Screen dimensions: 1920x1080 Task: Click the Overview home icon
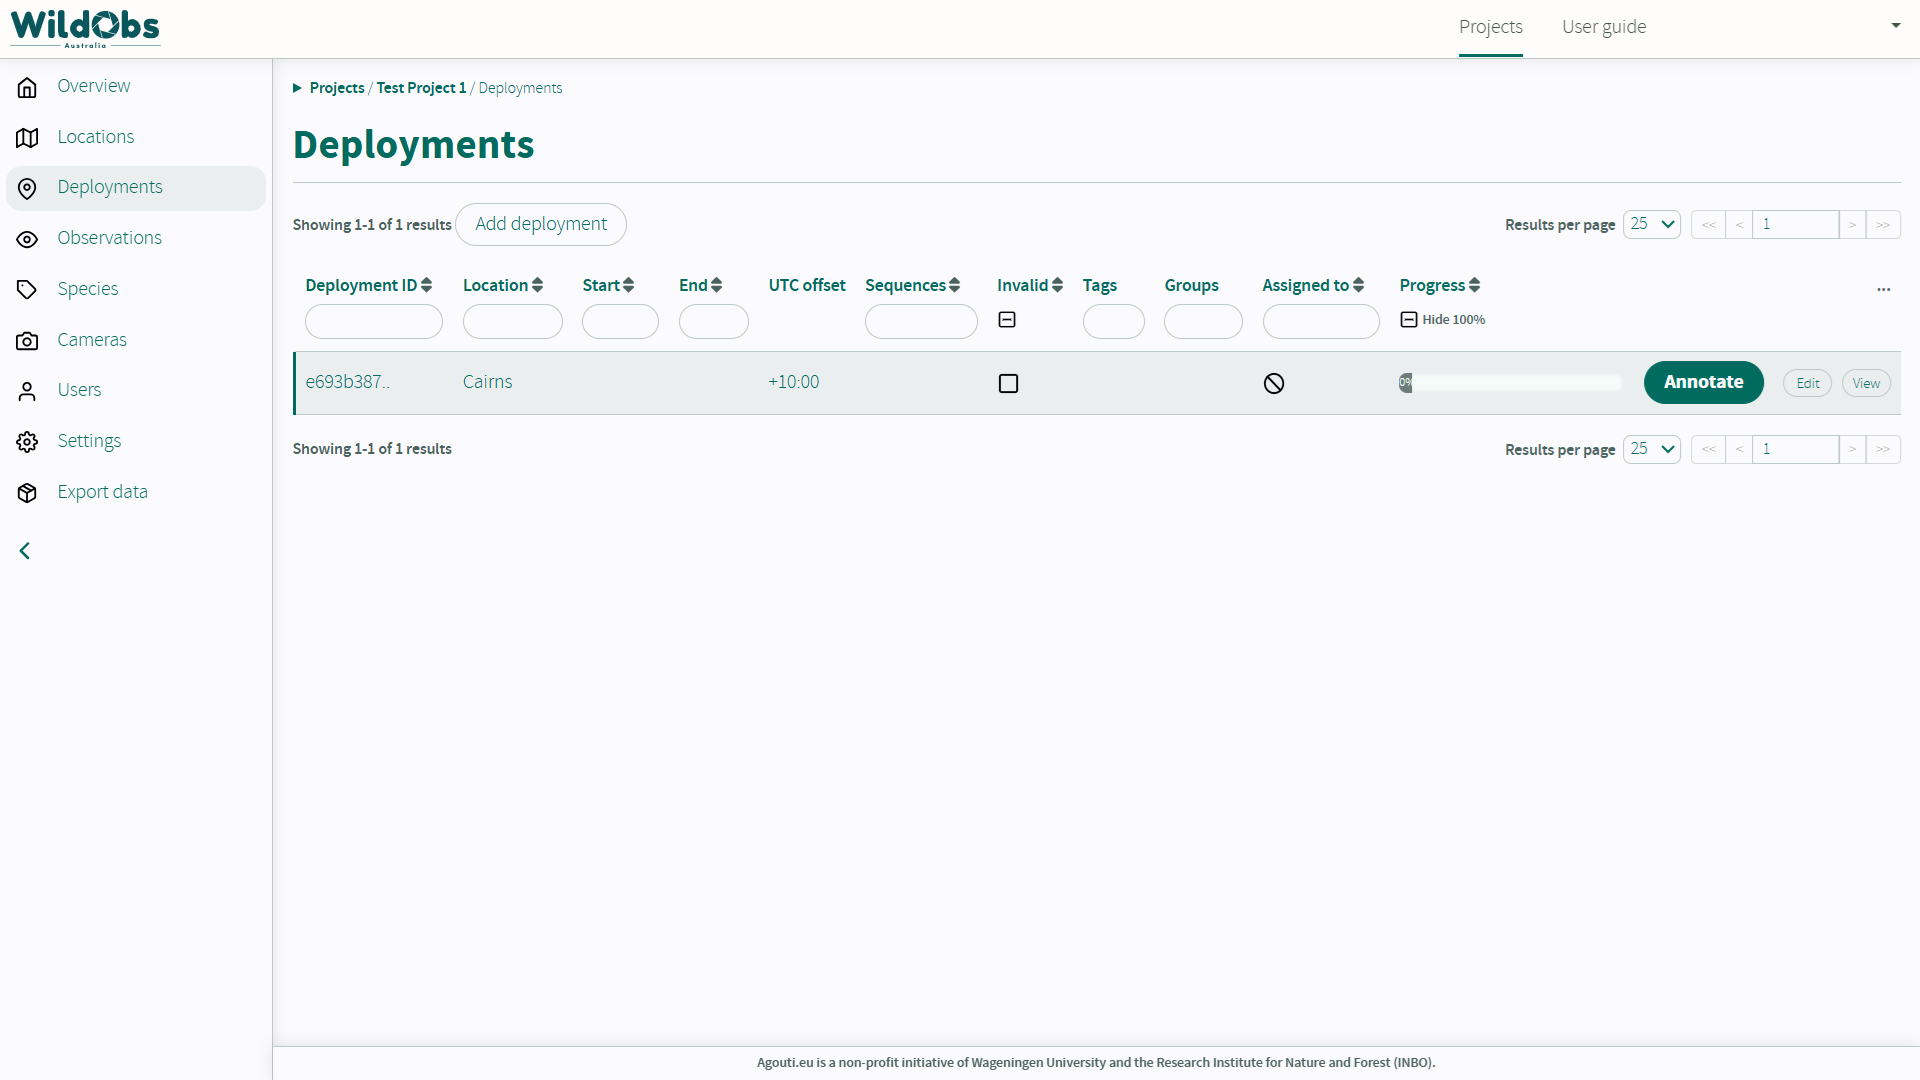coord(27,87)
